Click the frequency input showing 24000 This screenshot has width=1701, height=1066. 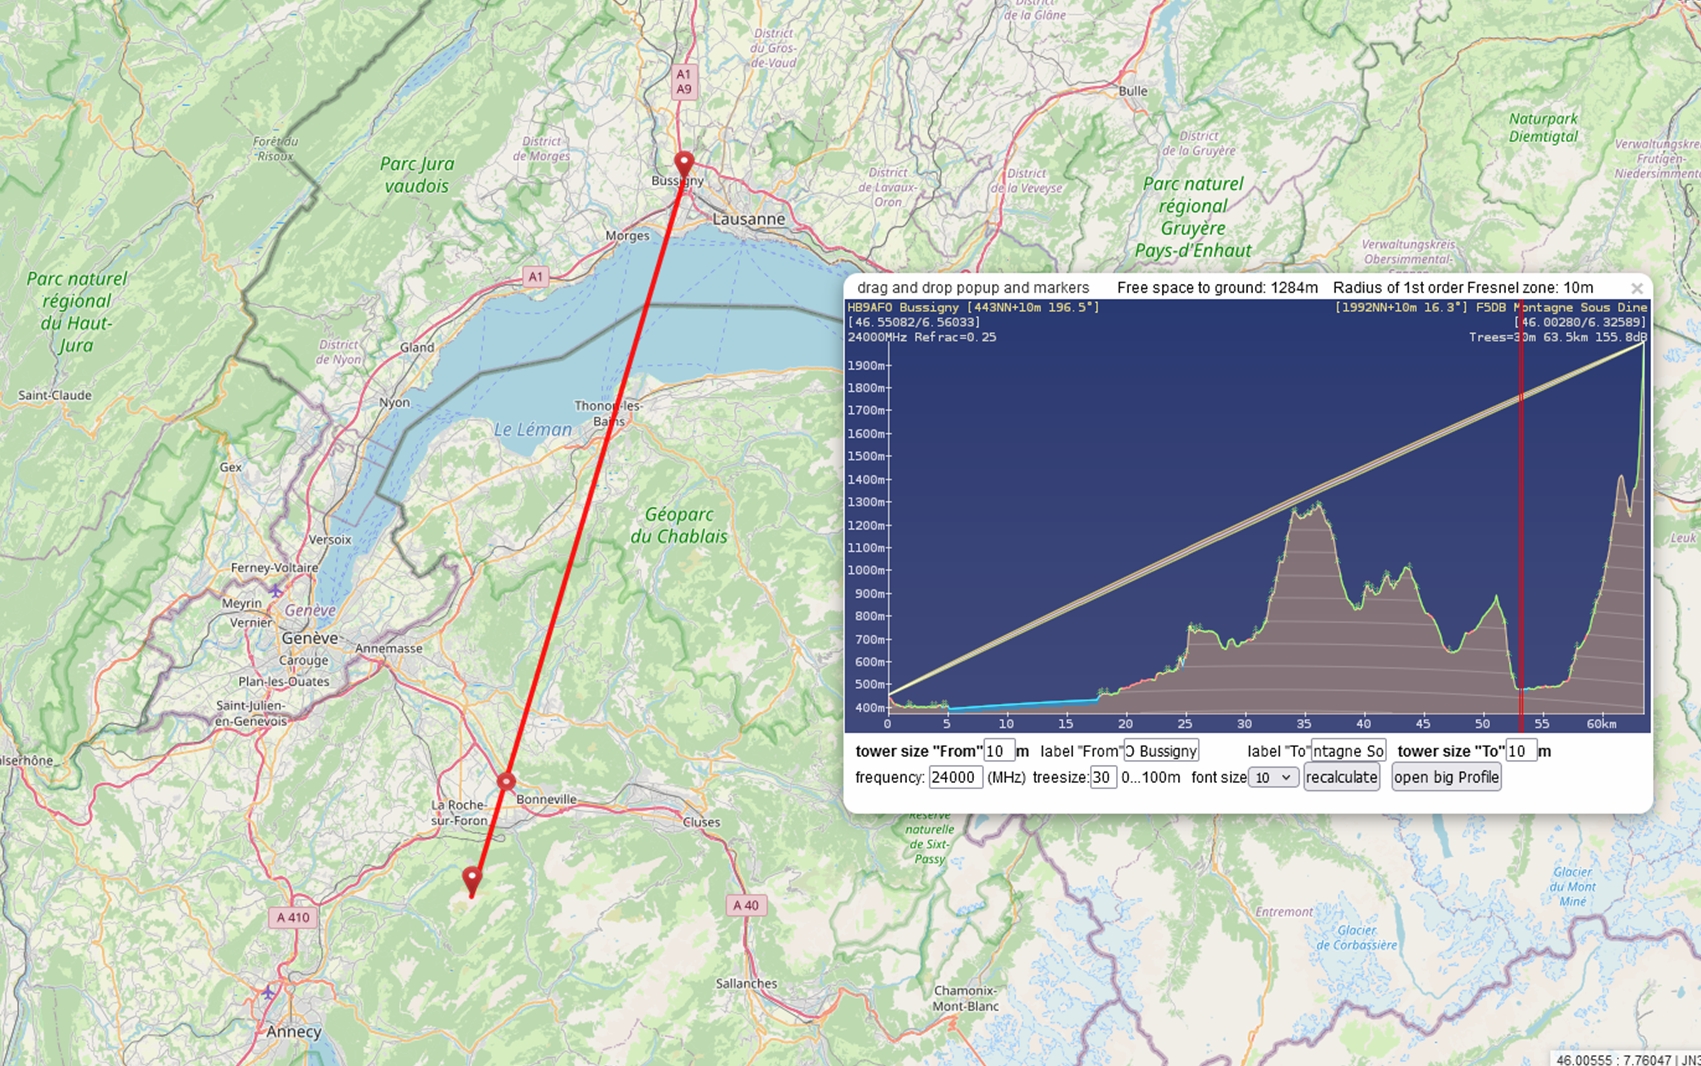point(955,777)
